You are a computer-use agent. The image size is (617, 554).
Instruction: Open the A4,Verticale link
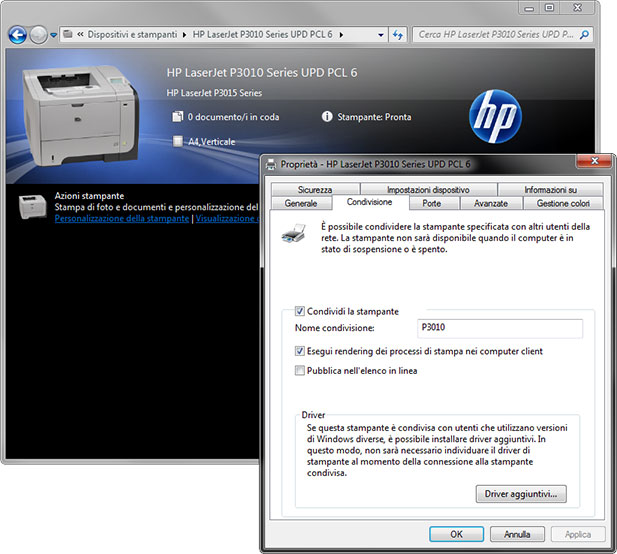pos(212,142)
